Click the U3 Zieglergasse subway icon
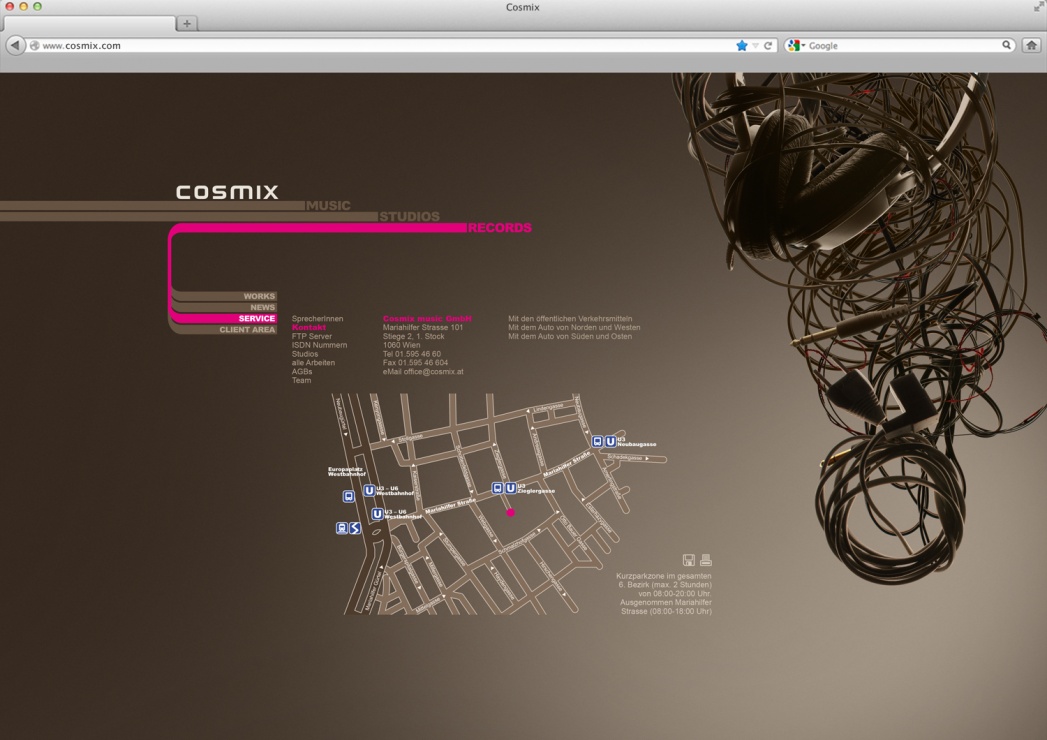This screenshot has height=740, width=1047. click(x=510, y=488)
